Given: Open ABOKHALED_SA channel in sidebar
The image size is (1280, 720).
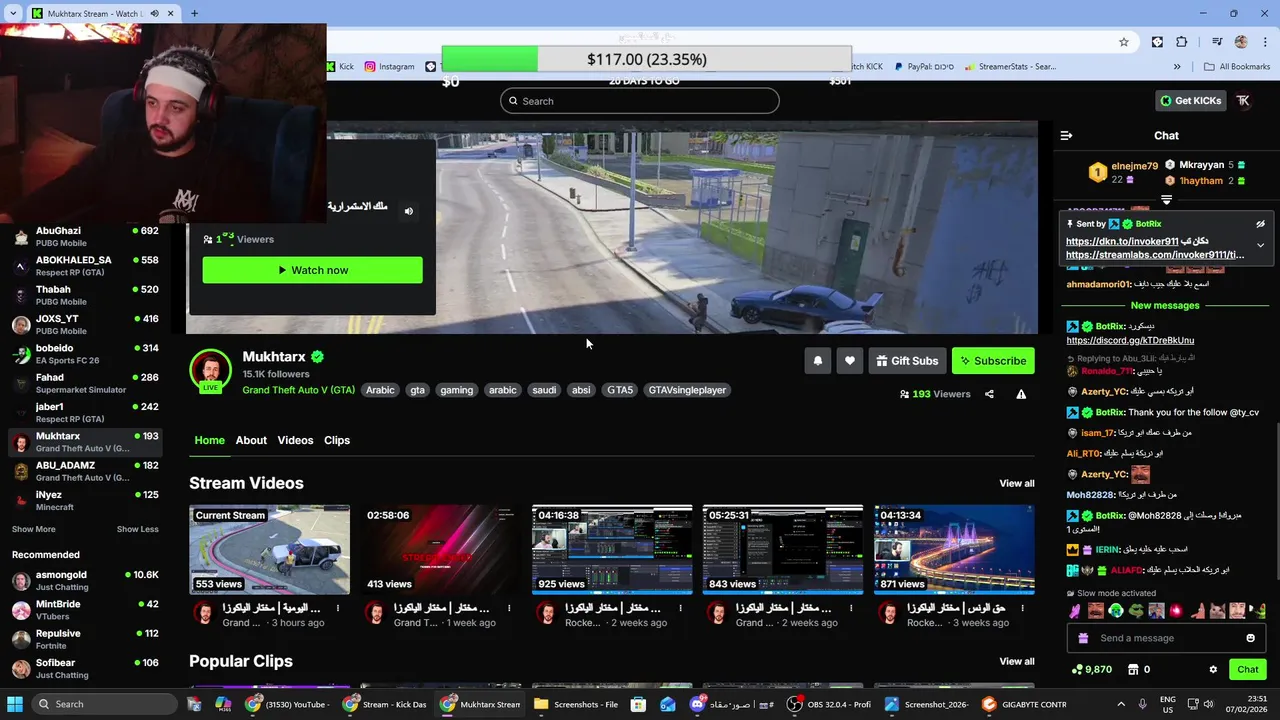Looking at the screenshot, I should click(x=85, y=265).
